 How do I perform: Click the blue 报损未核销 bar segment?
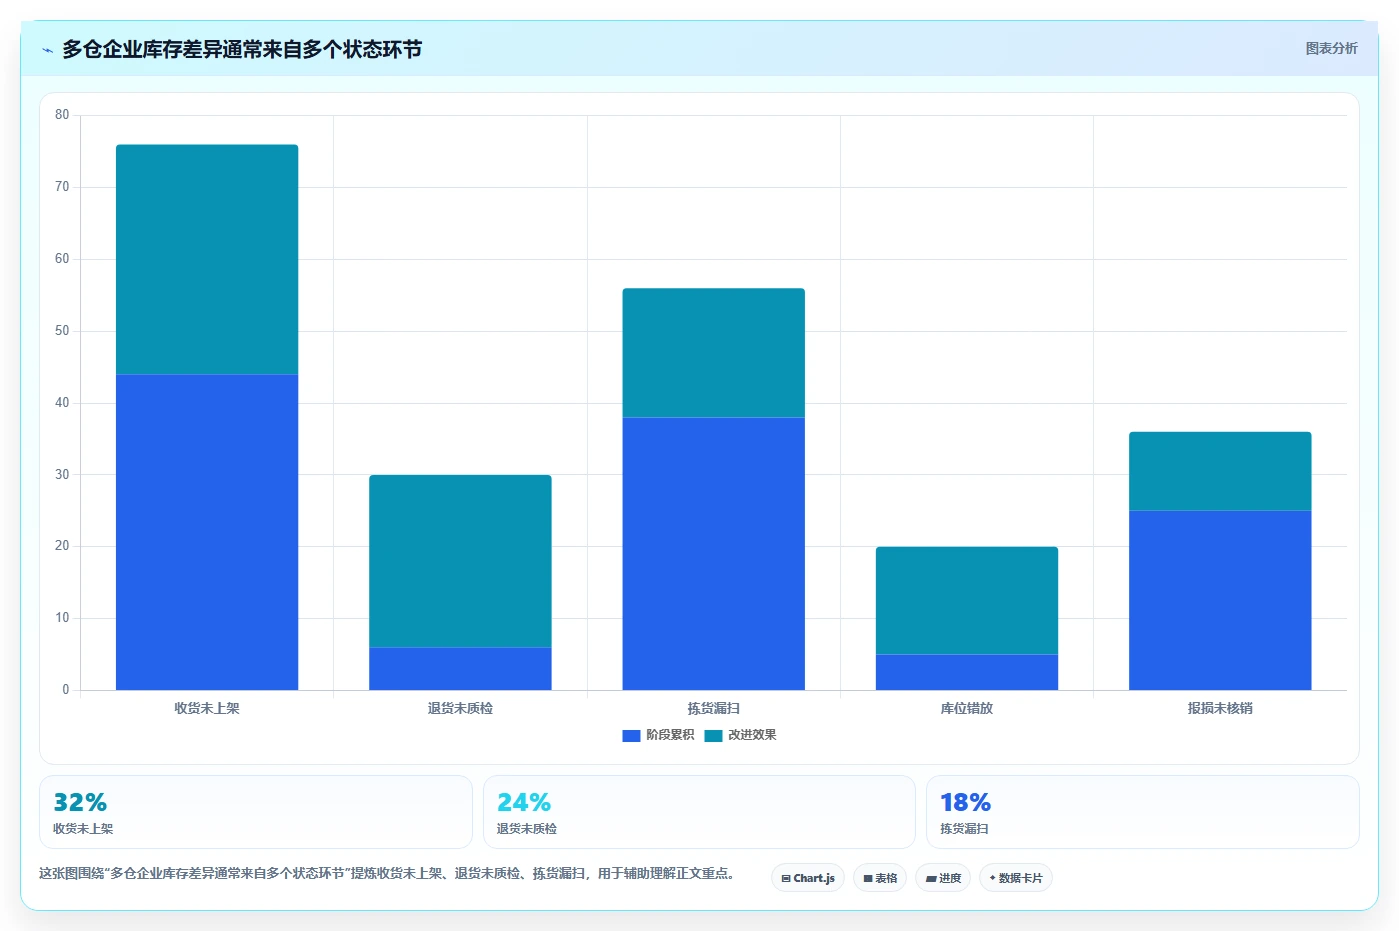tap(1220, 600)
